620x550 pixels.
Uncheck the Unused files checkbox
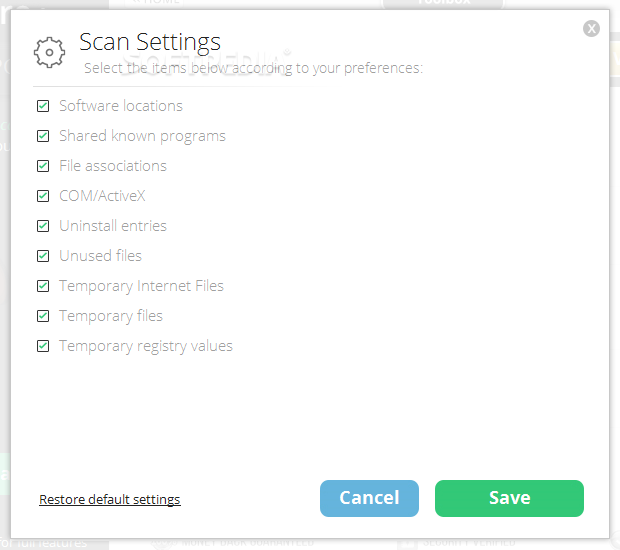(x=43, y=256)
